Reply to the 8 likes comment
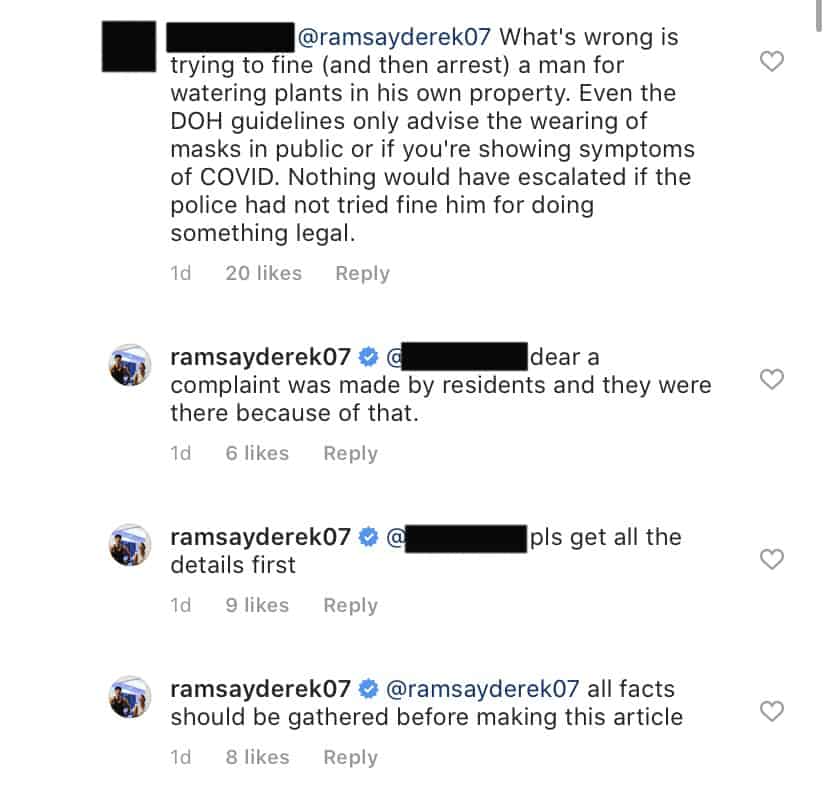This screenshot has height=798, width=828. point(351,757)
